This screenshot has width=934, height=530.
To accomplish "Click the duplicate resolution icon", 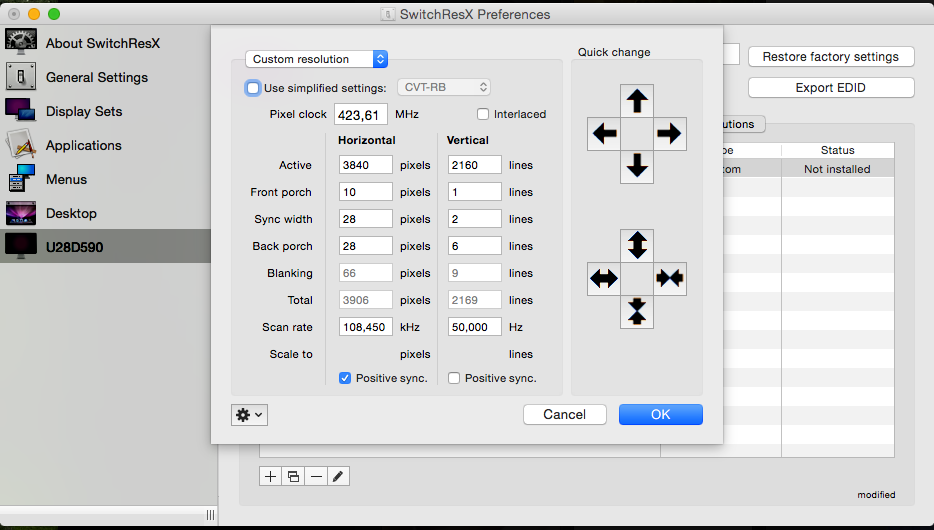I will tap(293, 476).
